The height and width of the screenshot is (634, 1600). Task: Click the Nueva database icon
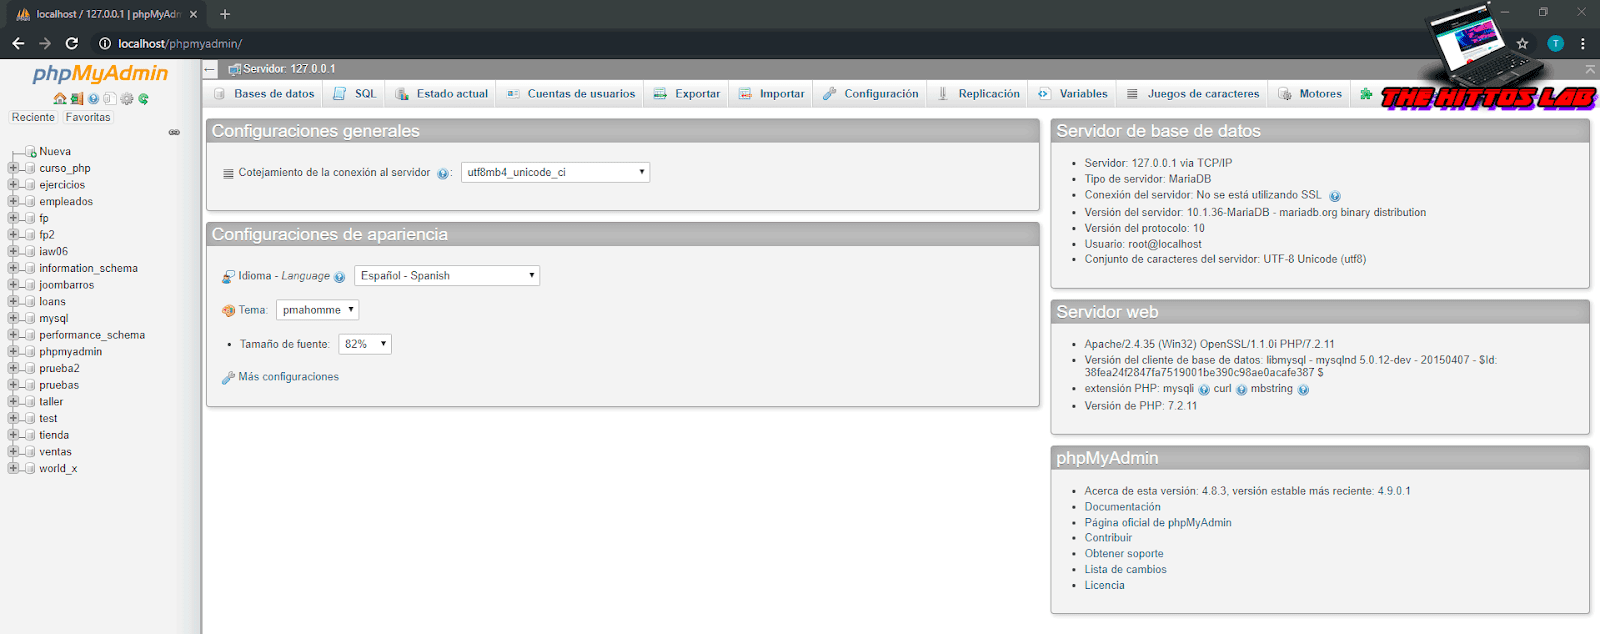point(31,152)
